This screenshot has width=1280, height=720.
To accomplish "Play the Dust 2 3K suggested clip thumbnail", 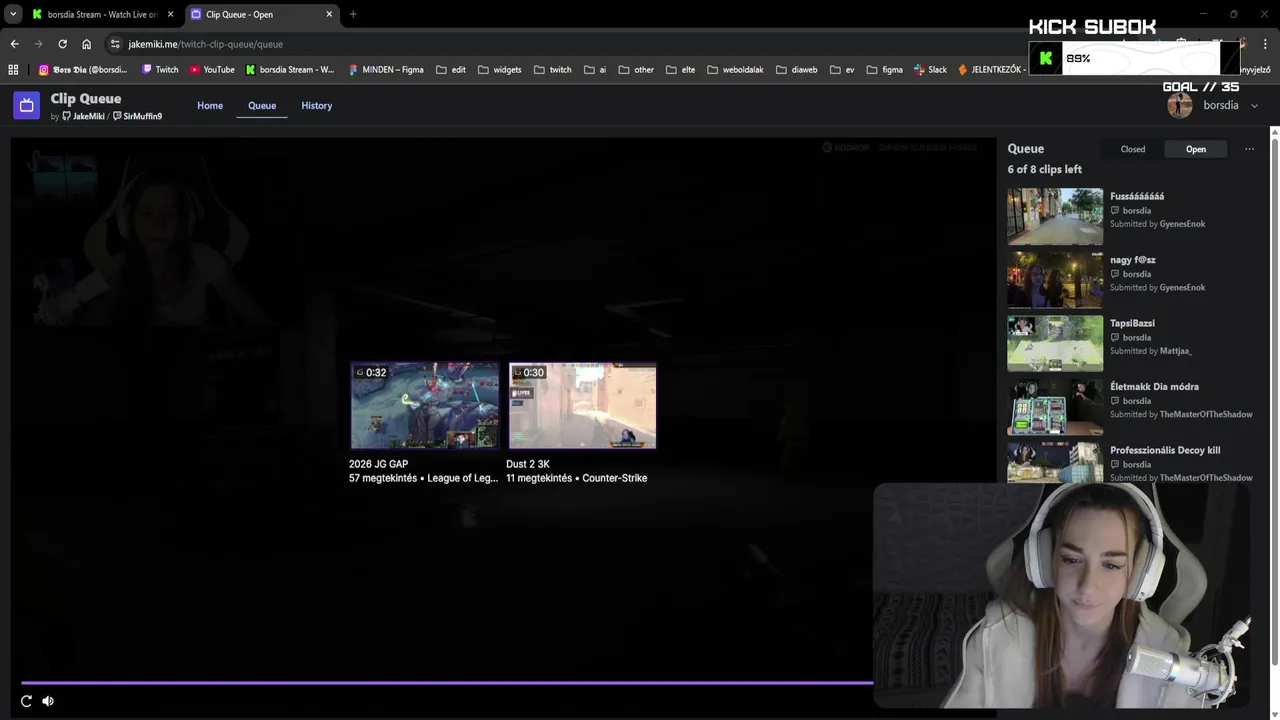I will pos(582,406).
